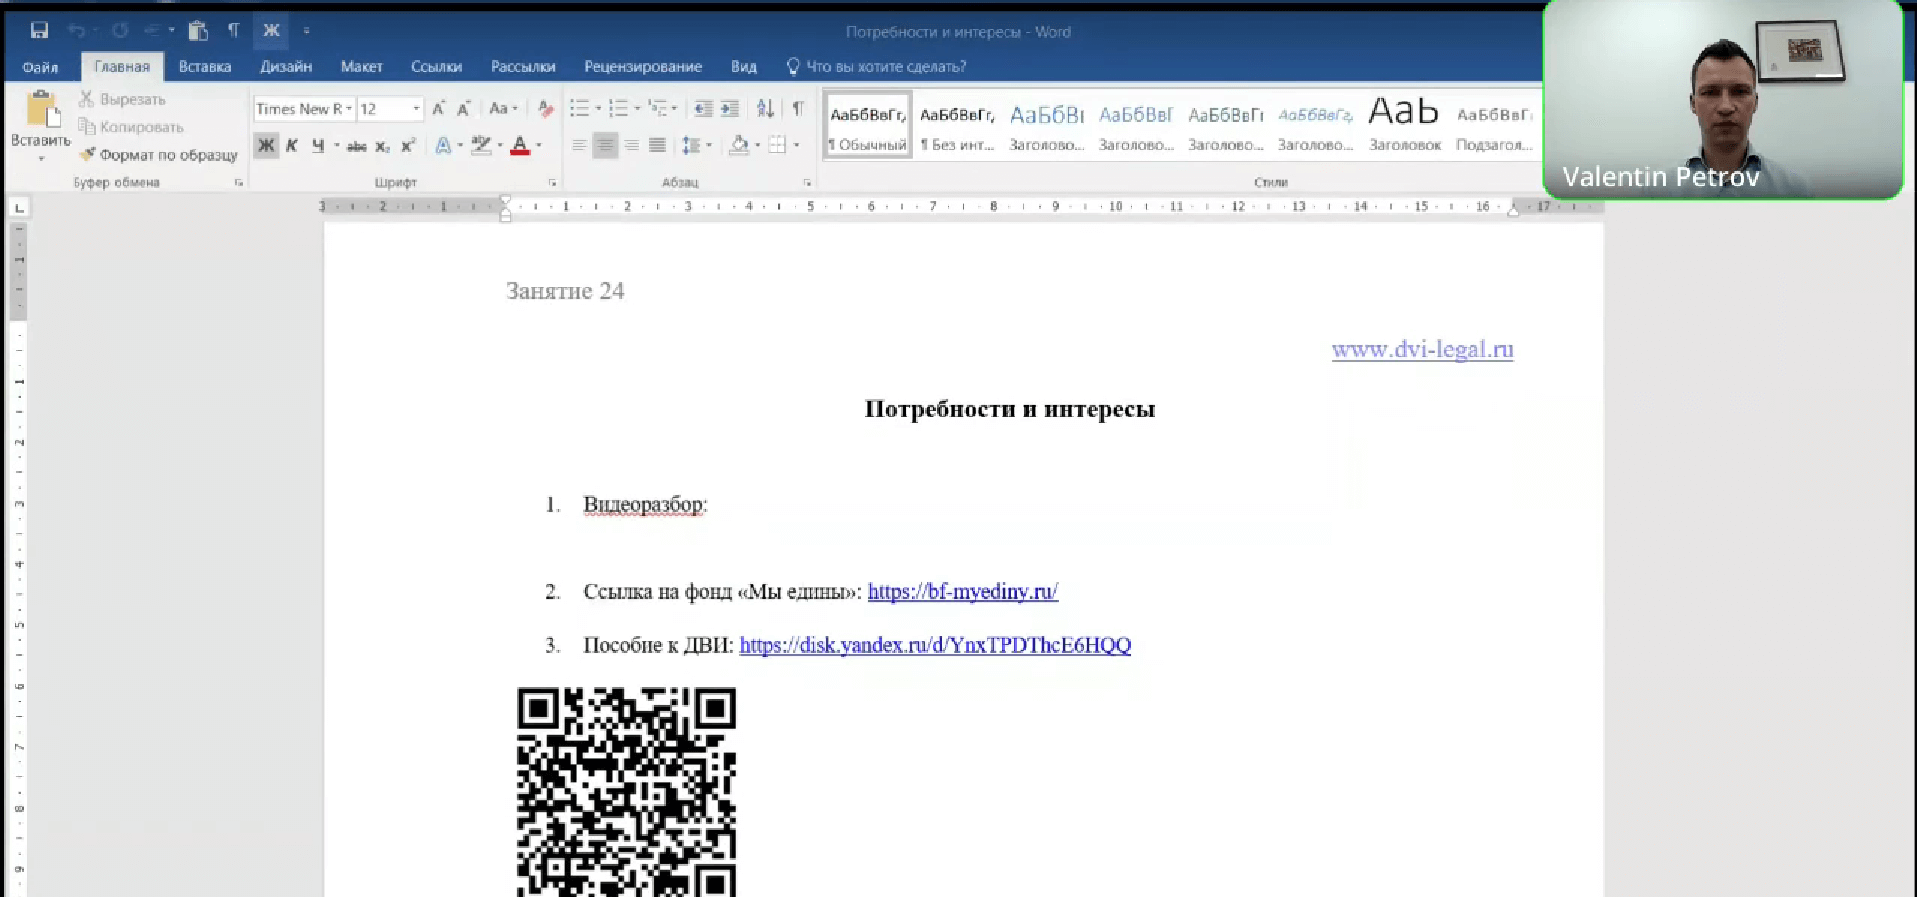The width and height of the screenshot is (1917, 897).
Task: Center the text alignment
Action: tap(605, 146)
